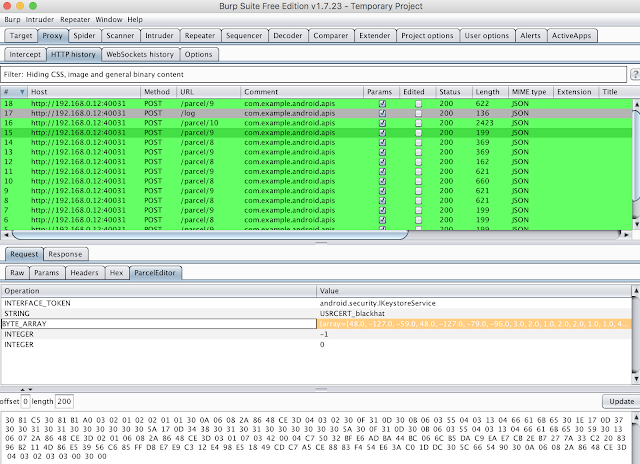Switch to the Spider tab
Viewport: 640px width, 464px height.
(x=84, y=36)
